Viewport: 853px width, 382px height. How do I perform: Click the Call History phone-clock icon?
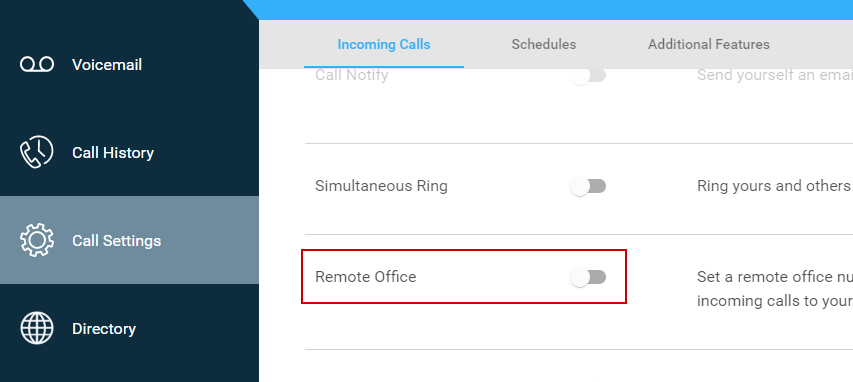(x=37, y=152)
